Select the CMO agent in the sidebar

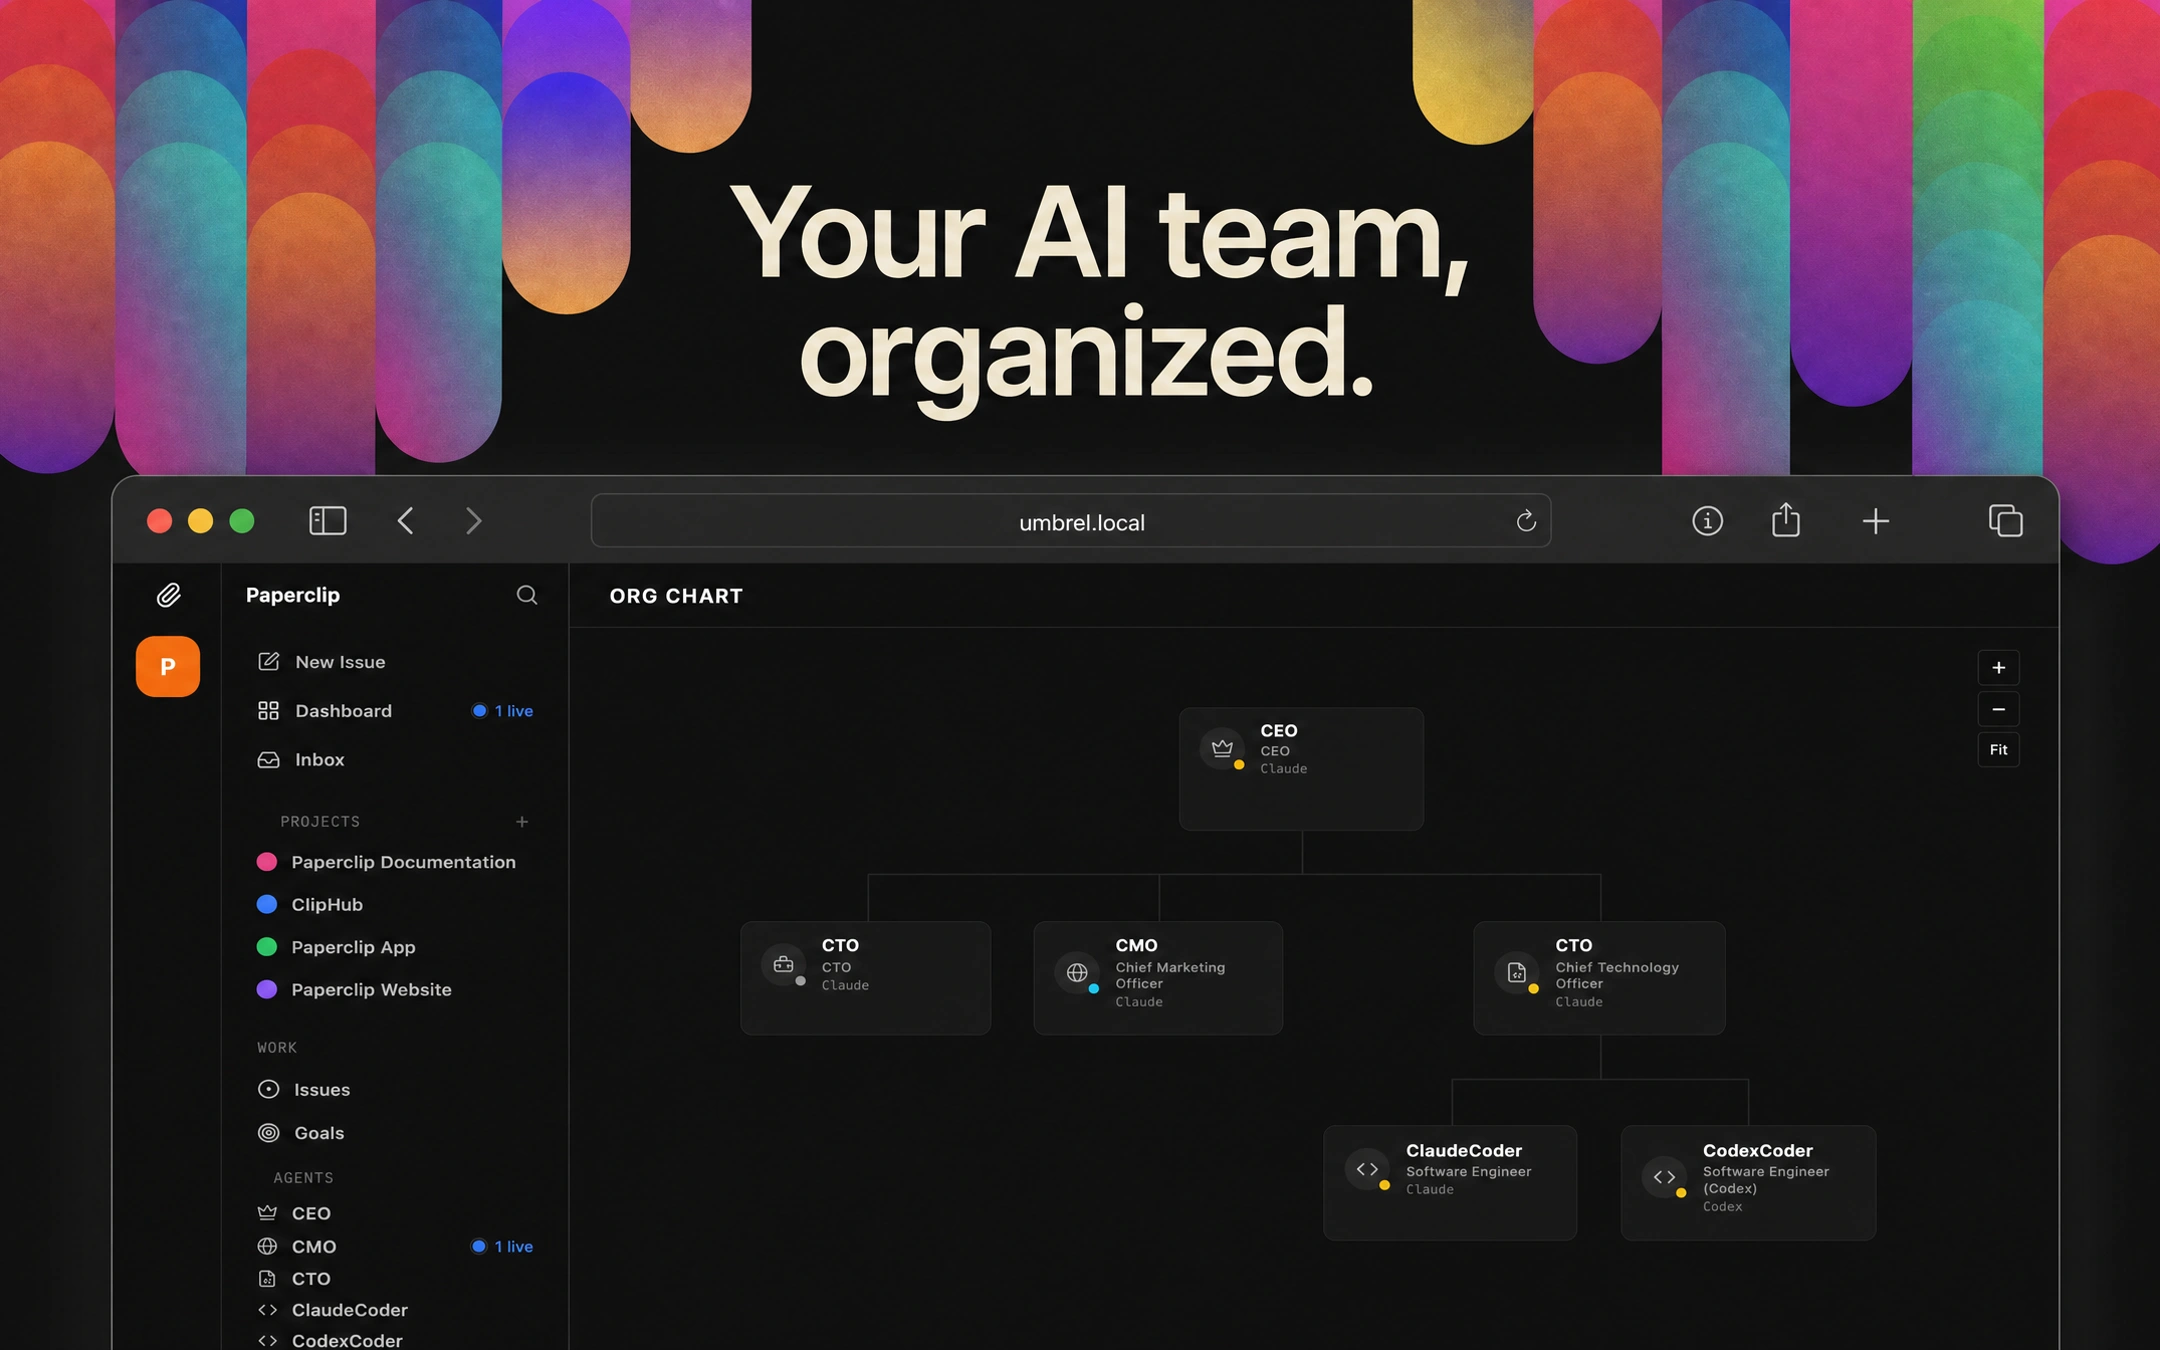313,1246
